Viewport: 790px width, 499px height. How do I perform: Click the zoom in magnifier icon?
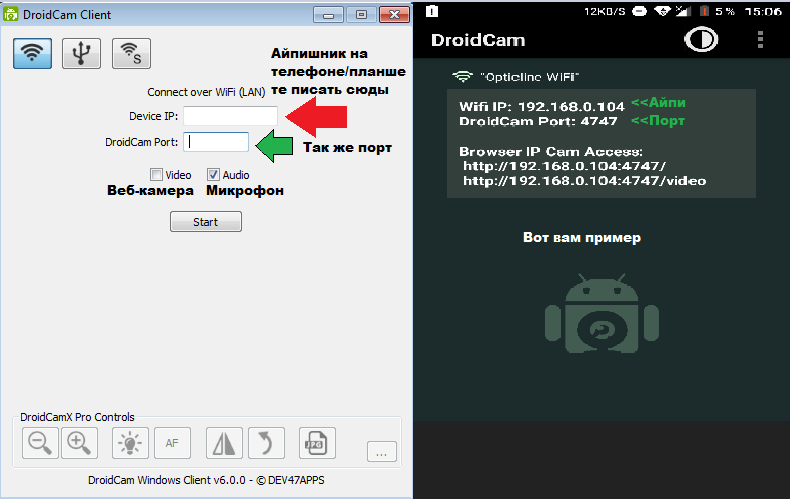[79, 443]
